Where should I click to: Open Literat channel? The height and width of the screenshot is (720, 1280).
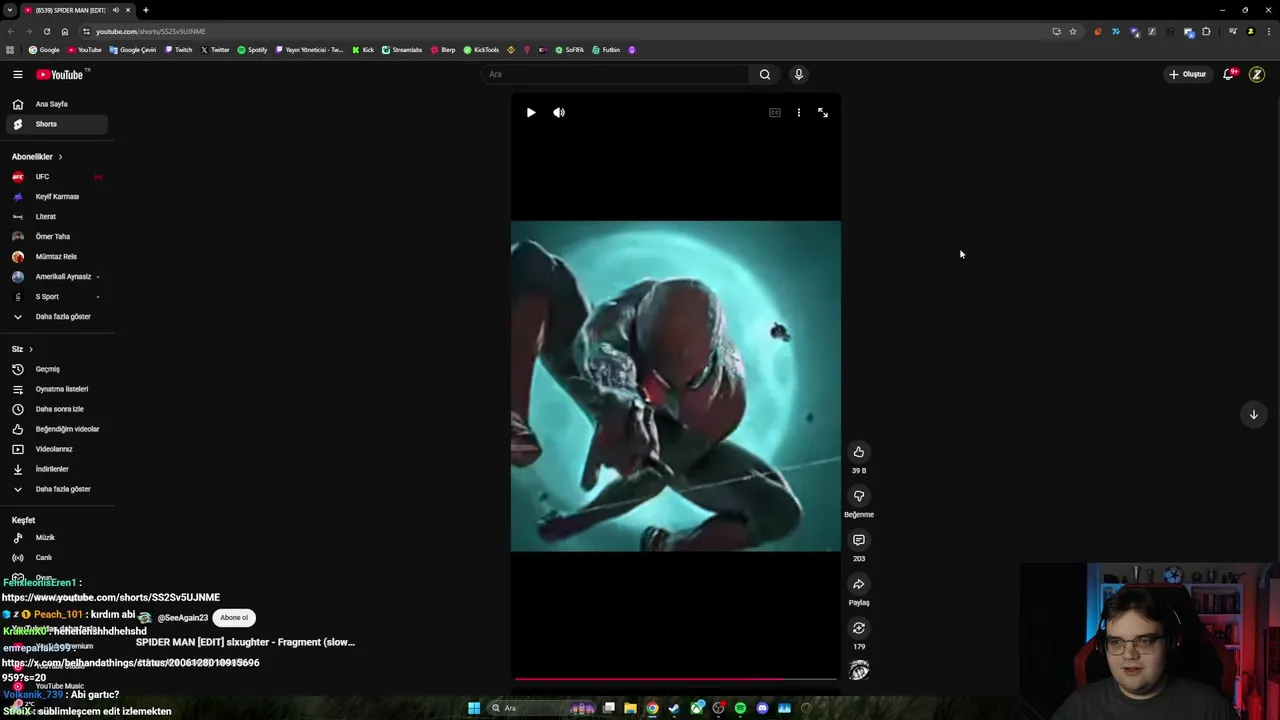57,217
